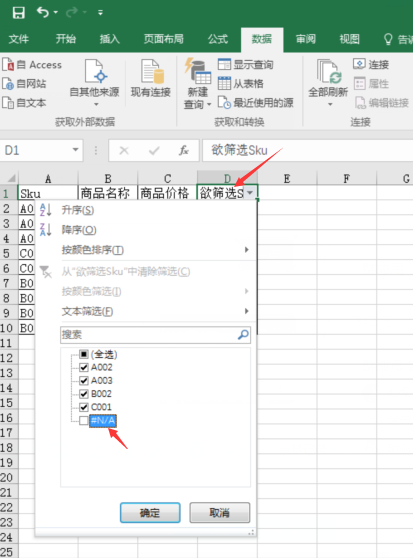This screenshot has width=413, height=558.
Task: Click the Redo arrow icon
Action: click(x=72, y=12)
